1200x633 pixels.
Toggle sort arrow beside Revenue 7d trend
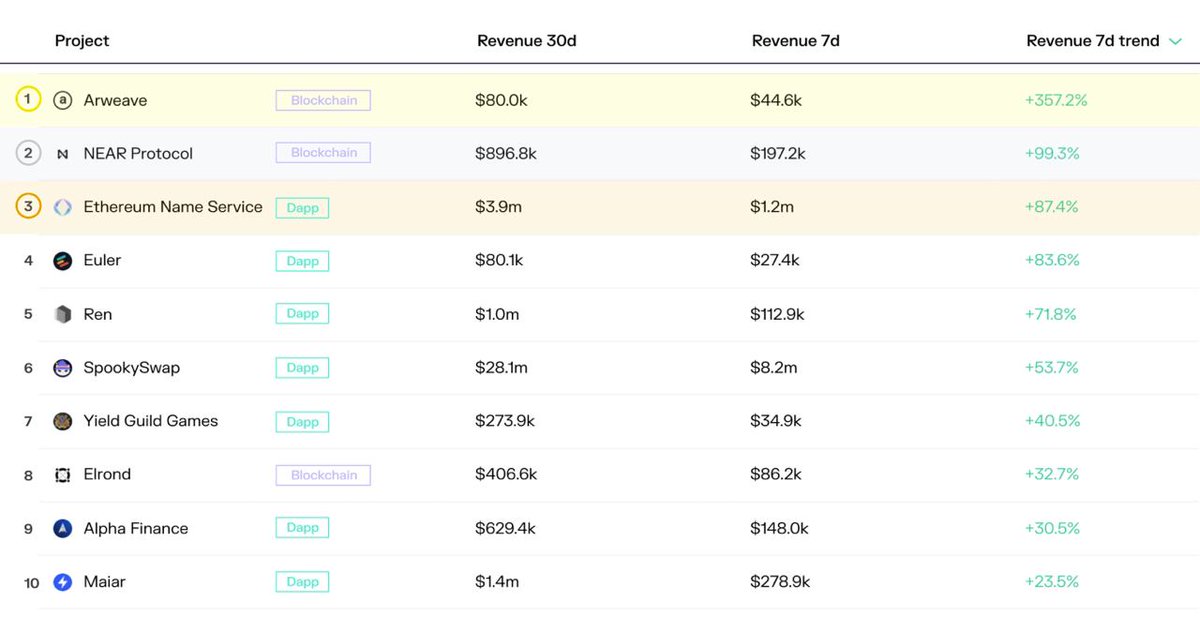pos(1175,41)
